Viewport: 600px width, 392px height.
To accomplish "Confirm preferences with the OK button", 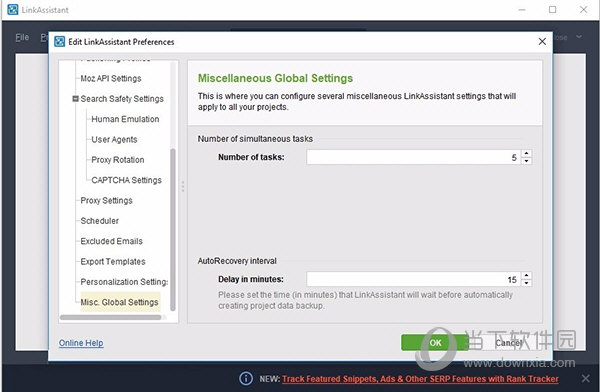I will point(435,343).
